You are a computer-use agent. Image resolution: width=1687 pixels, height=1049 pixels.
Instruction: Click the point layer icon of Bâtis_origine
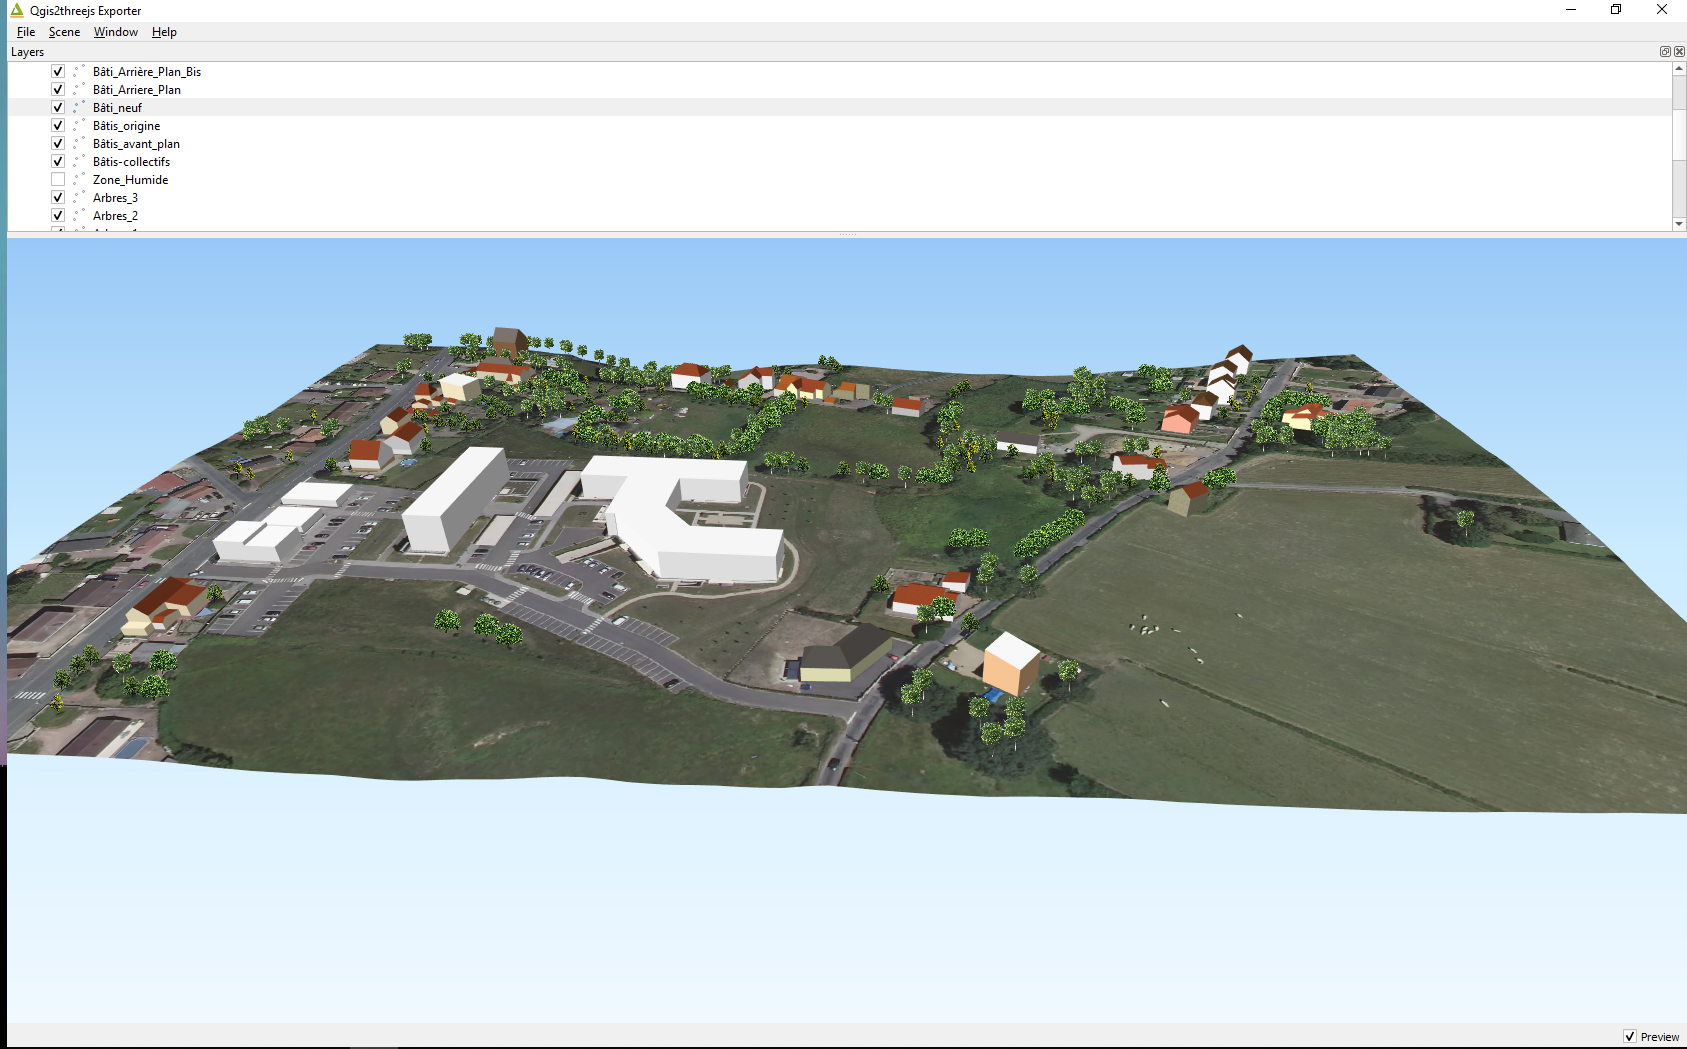[79, 126]
